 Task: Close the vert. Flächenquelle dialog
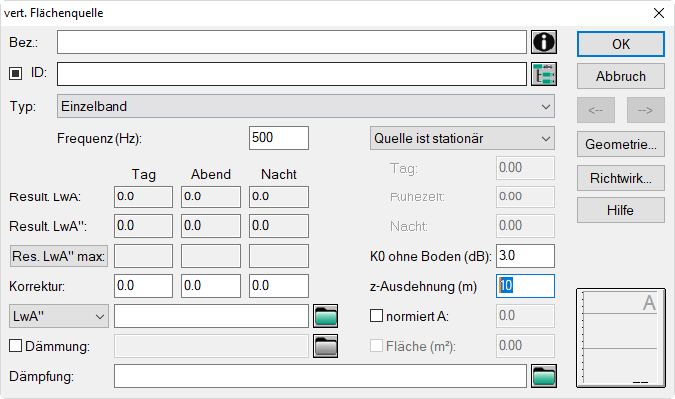[x=659, y=13]
